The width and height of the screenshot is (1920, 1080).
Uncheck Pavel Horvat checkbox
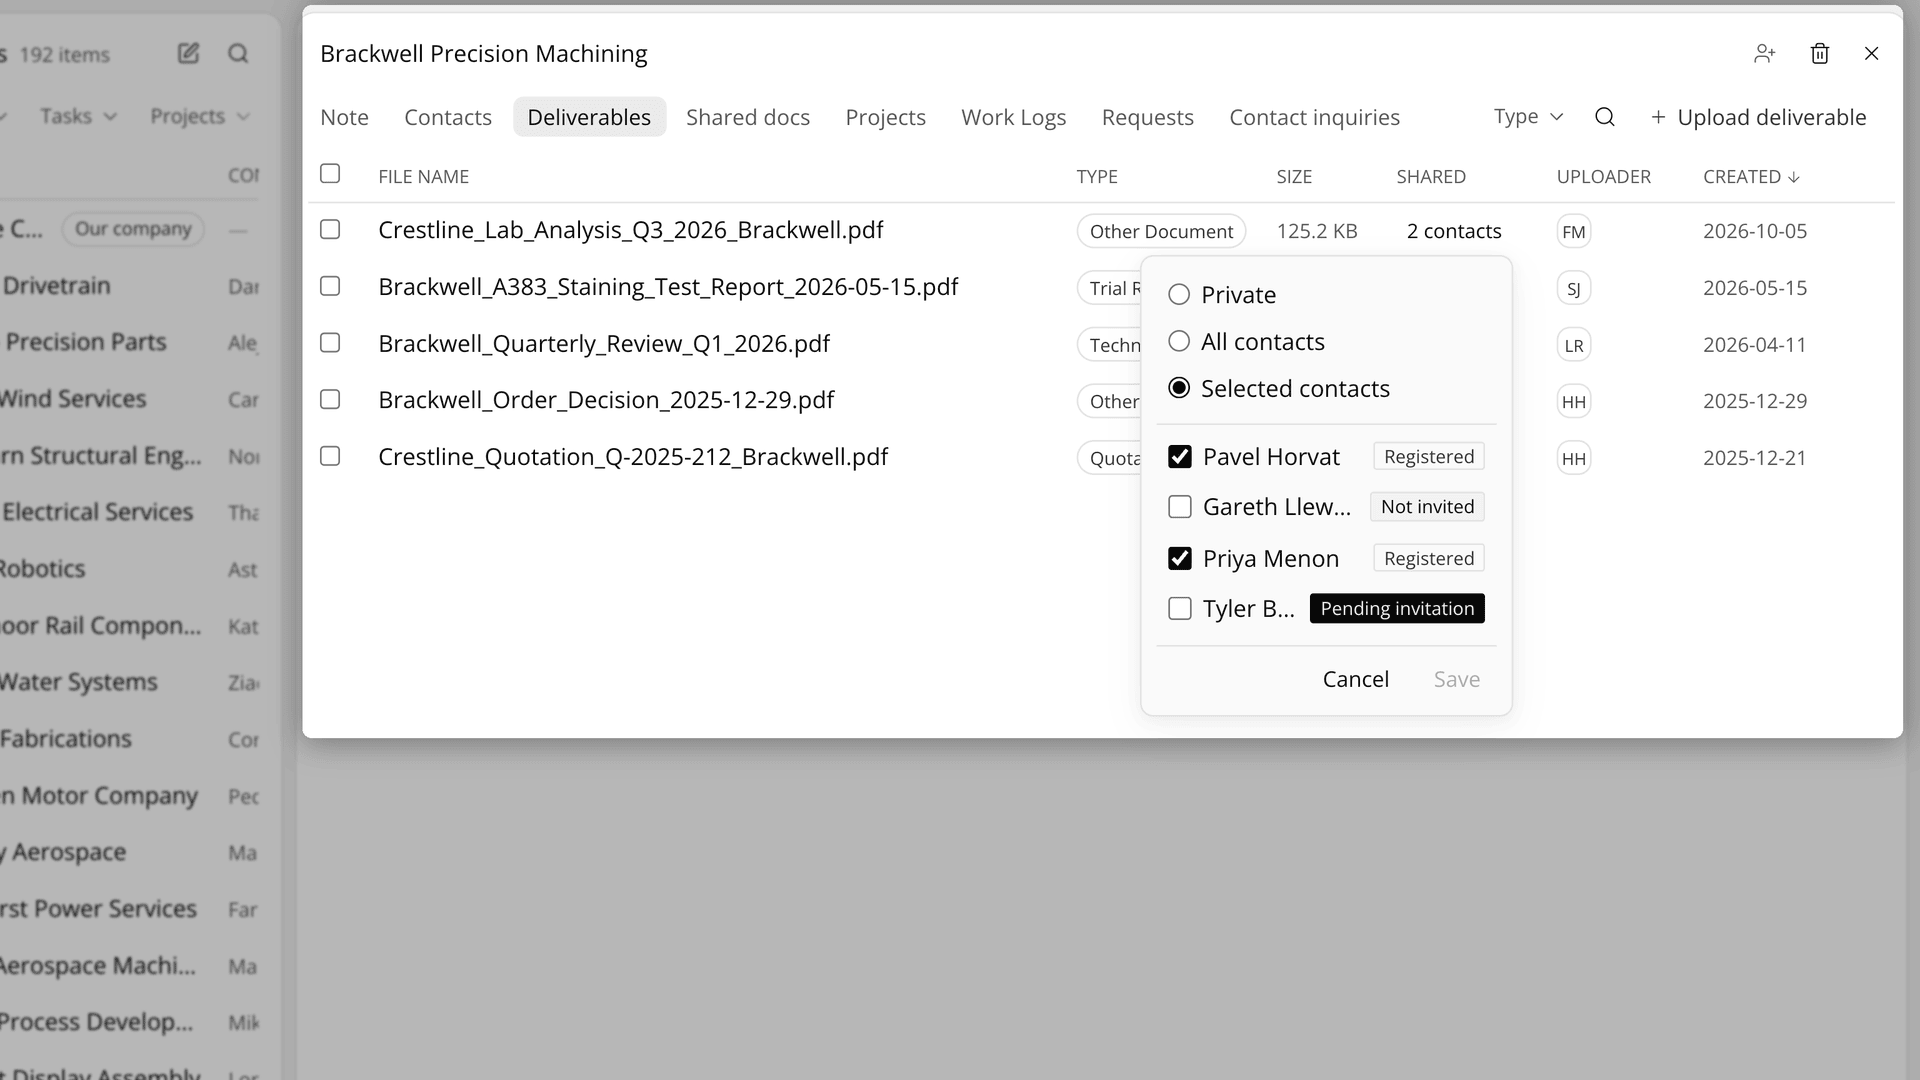[1180, 457]
